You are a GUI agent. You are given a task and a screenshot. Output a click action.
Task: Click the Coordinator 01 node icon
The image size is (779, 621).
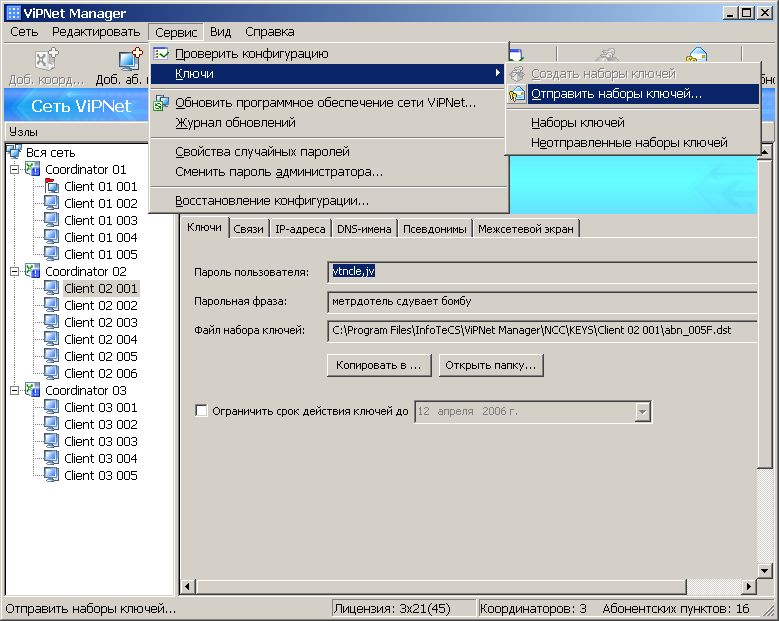[x=32, y=169]
